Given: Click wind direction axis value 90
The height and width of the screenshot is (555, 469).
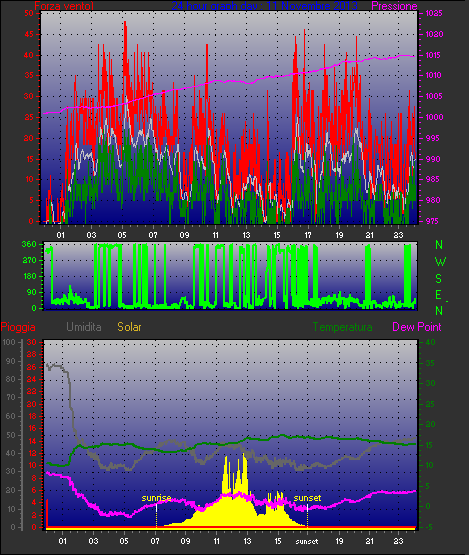Looking at the screenshot, I should tap(32, 292).
